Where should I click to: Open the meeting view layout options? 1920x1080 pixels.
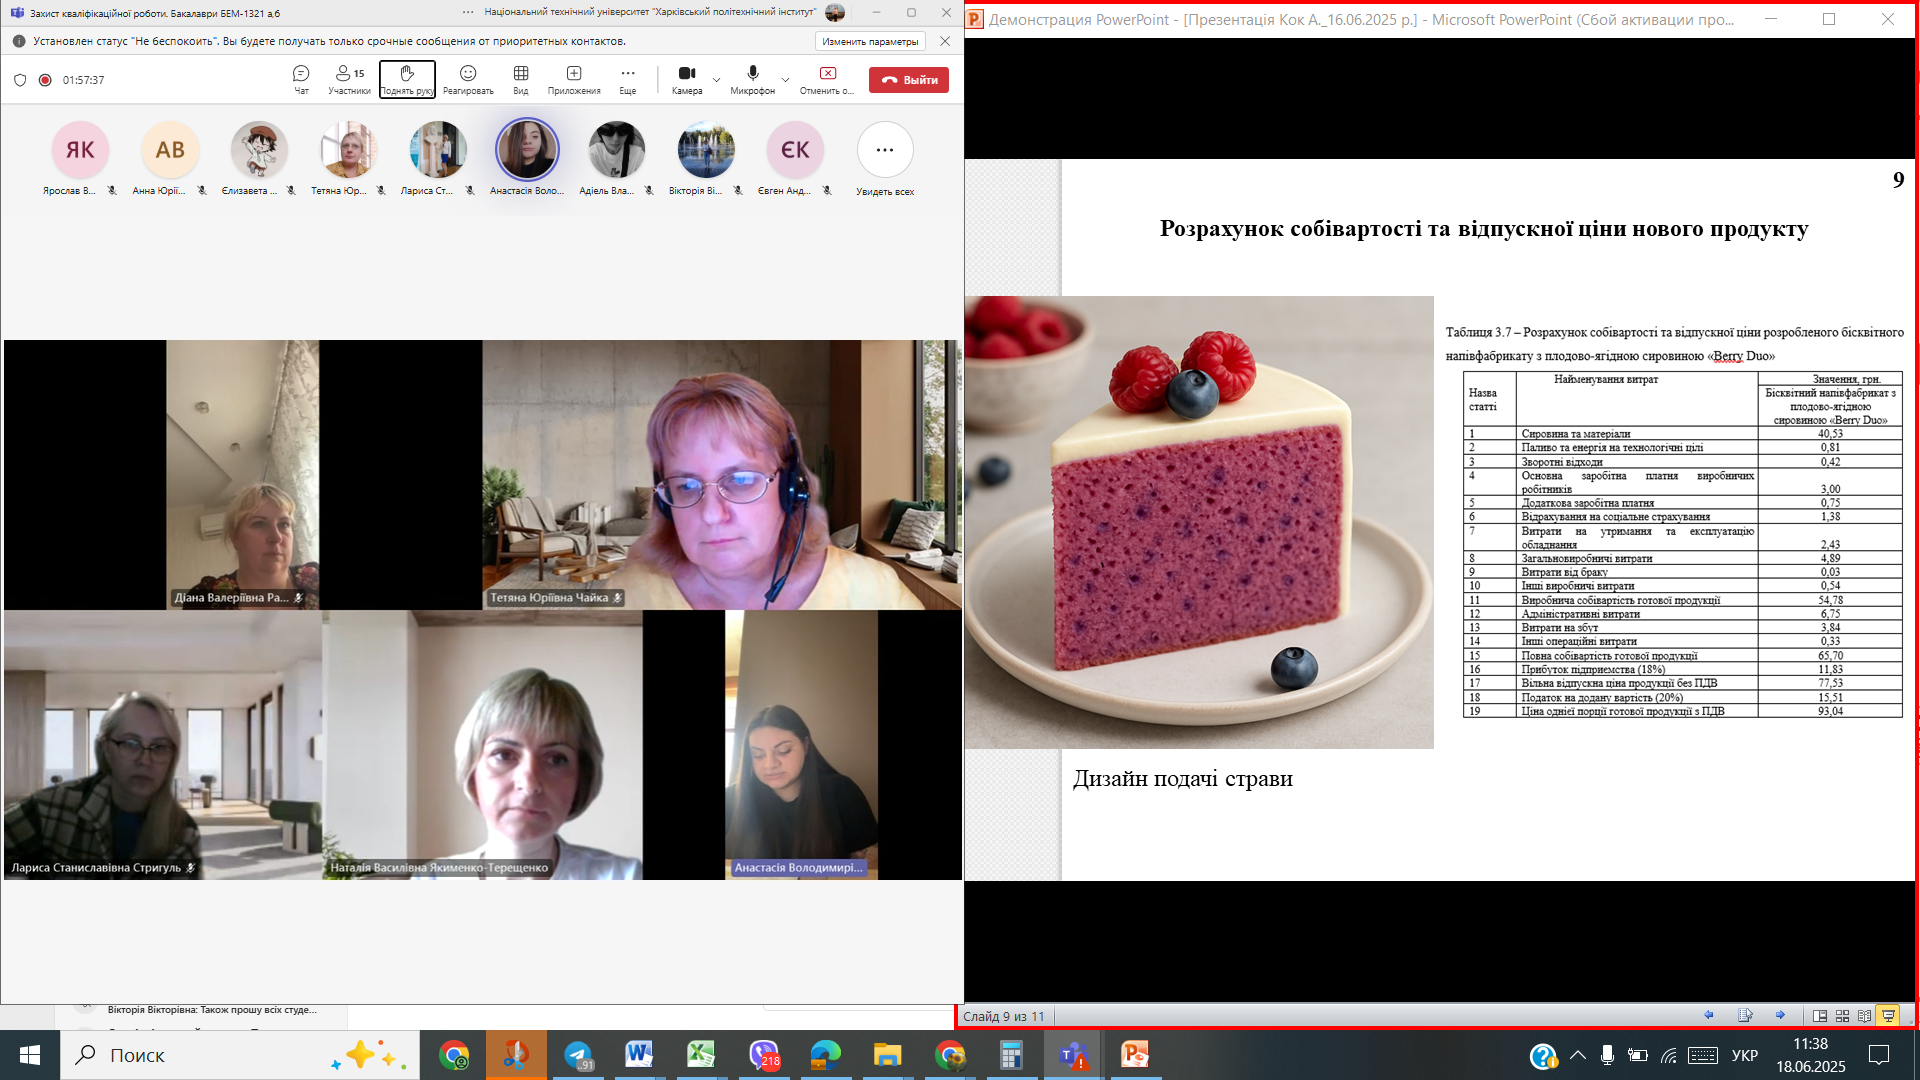point(521,79)
